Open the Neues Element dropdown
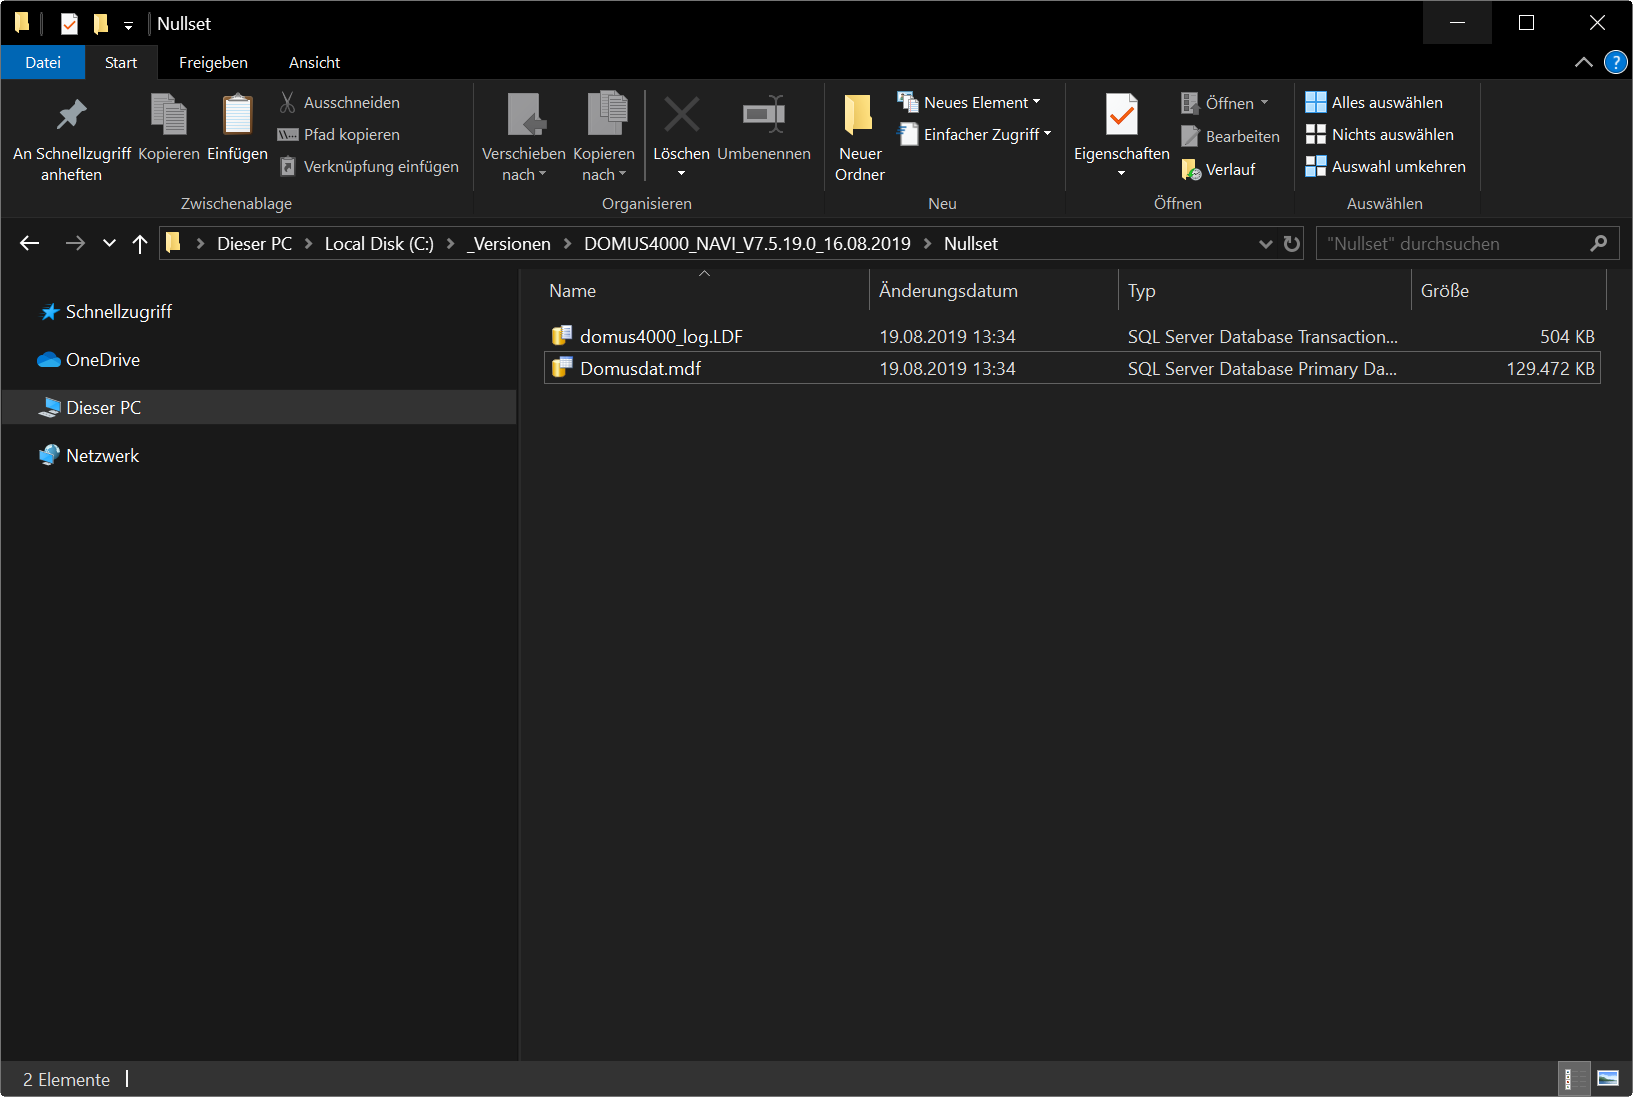1633x1097 pixels. coord(969,102)
